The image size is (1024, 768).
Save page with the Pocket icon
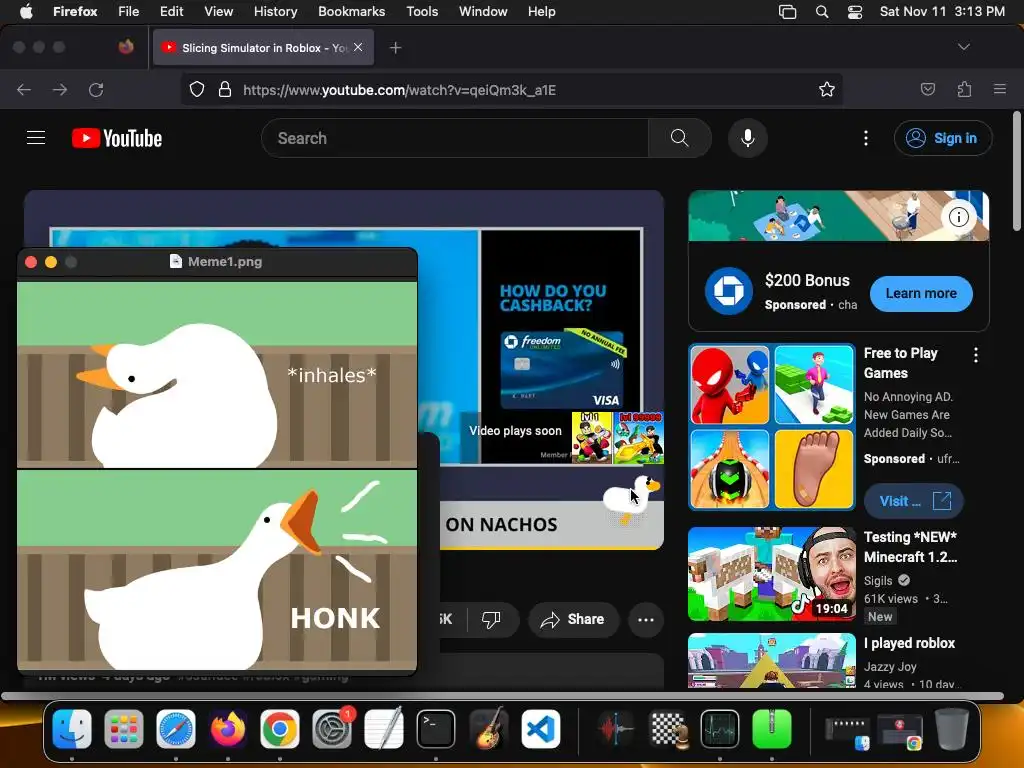pos(927,89)
